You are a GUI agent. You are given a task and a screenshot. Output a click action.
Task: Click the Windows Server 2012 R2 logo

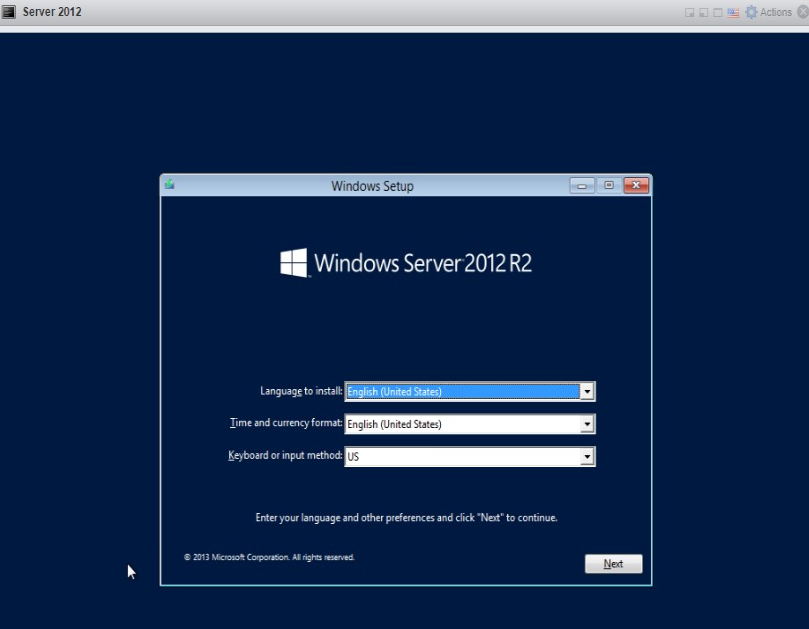406,263
